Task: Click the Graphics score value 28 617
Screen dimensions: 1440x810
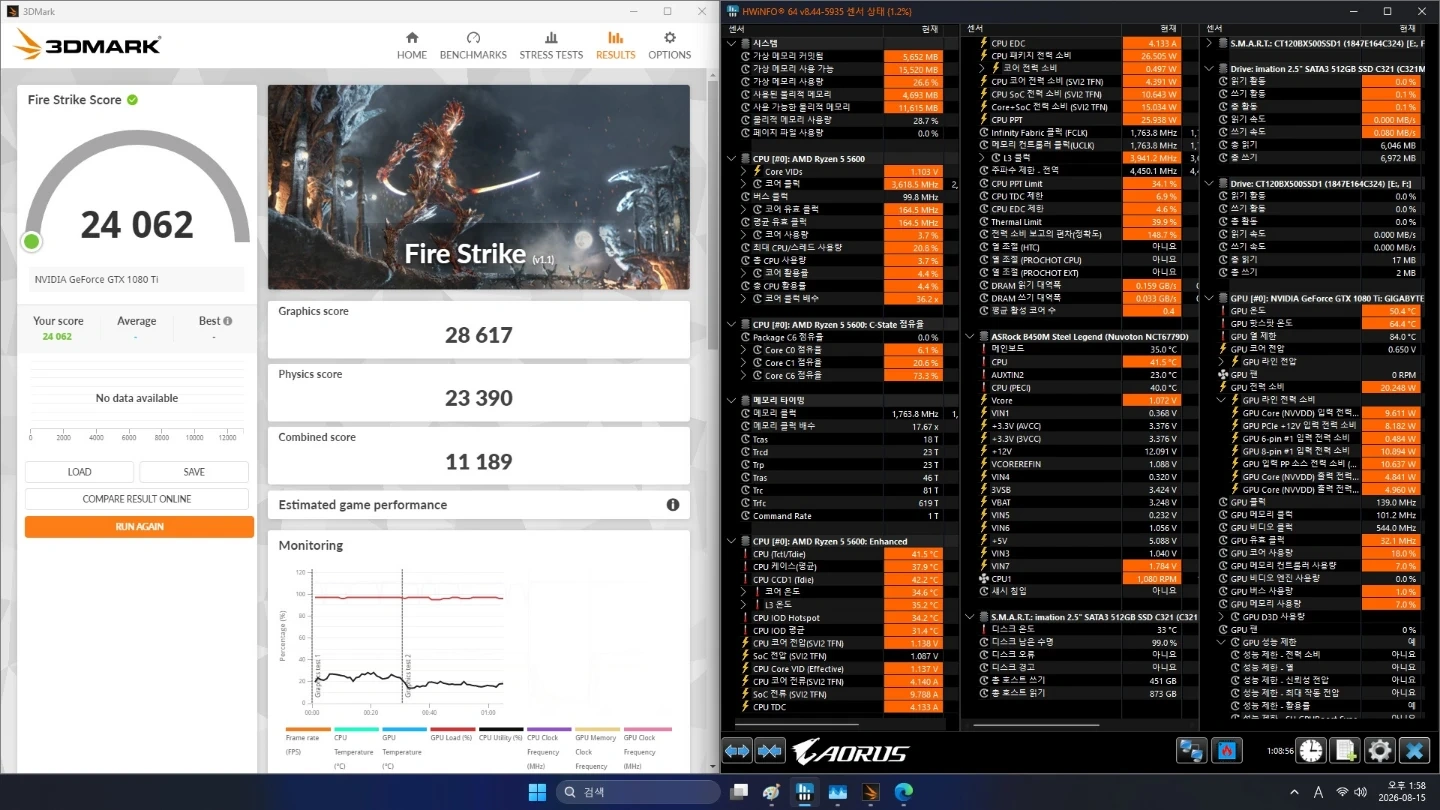Action: pos(478,335)
